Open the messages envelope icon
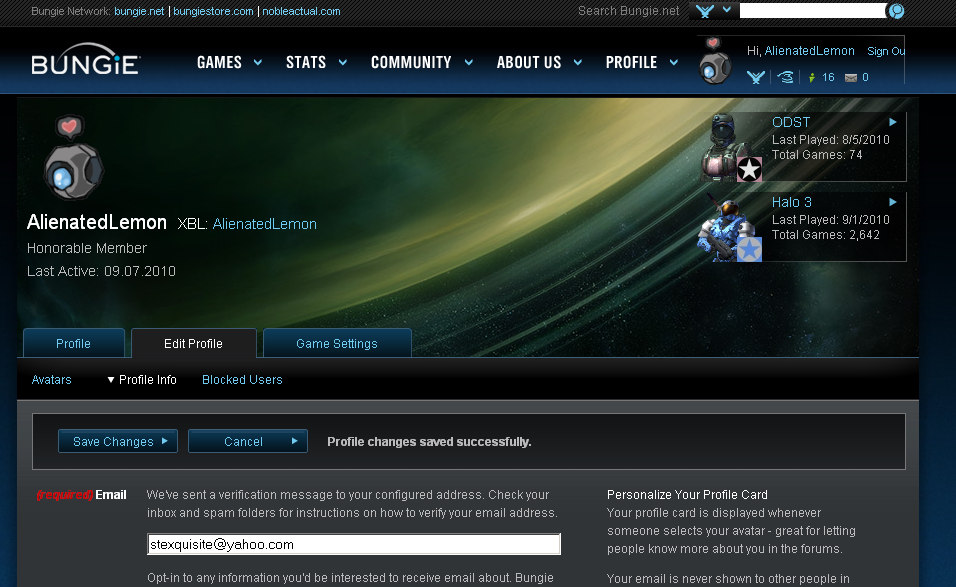The image size is (956, 587). [851, 77]
